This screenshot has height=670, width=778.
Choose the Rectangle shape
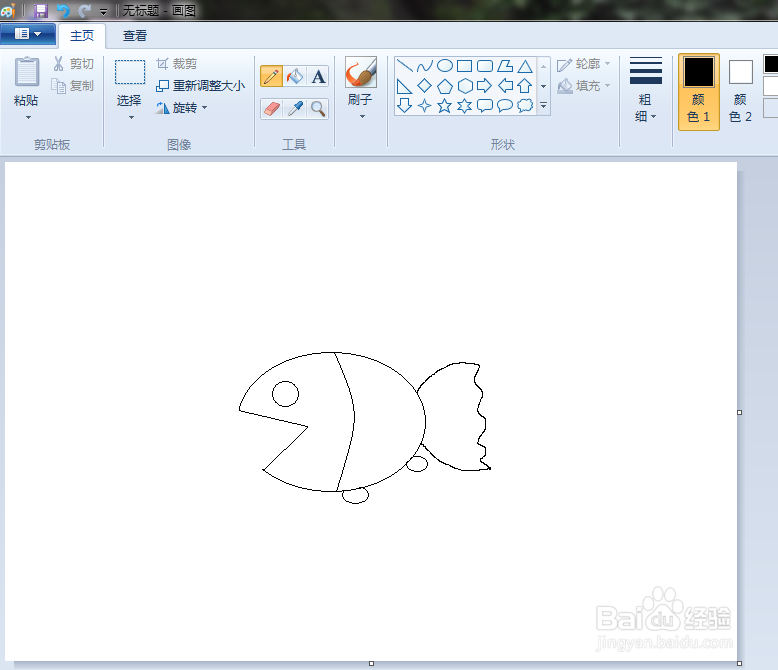[x=465, y=66]
